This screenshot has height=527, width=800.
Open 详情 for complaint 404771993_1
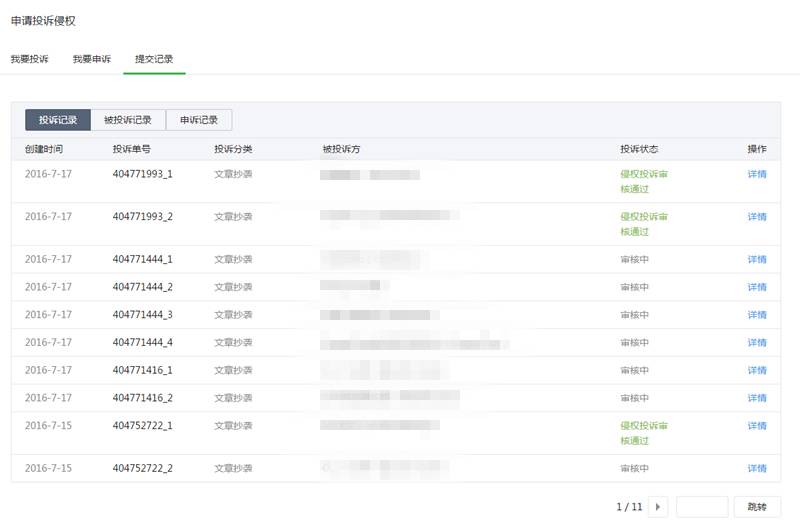tap(757, 174)
